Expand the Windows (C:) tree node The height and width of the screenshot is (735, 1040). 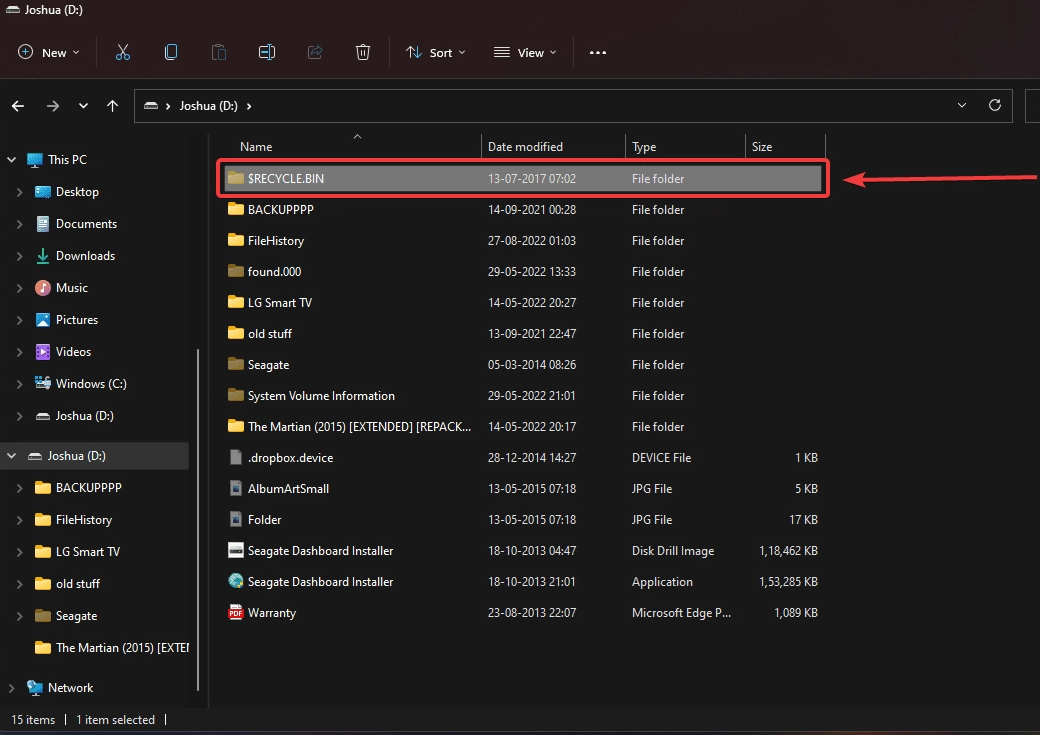pos(19,383)
